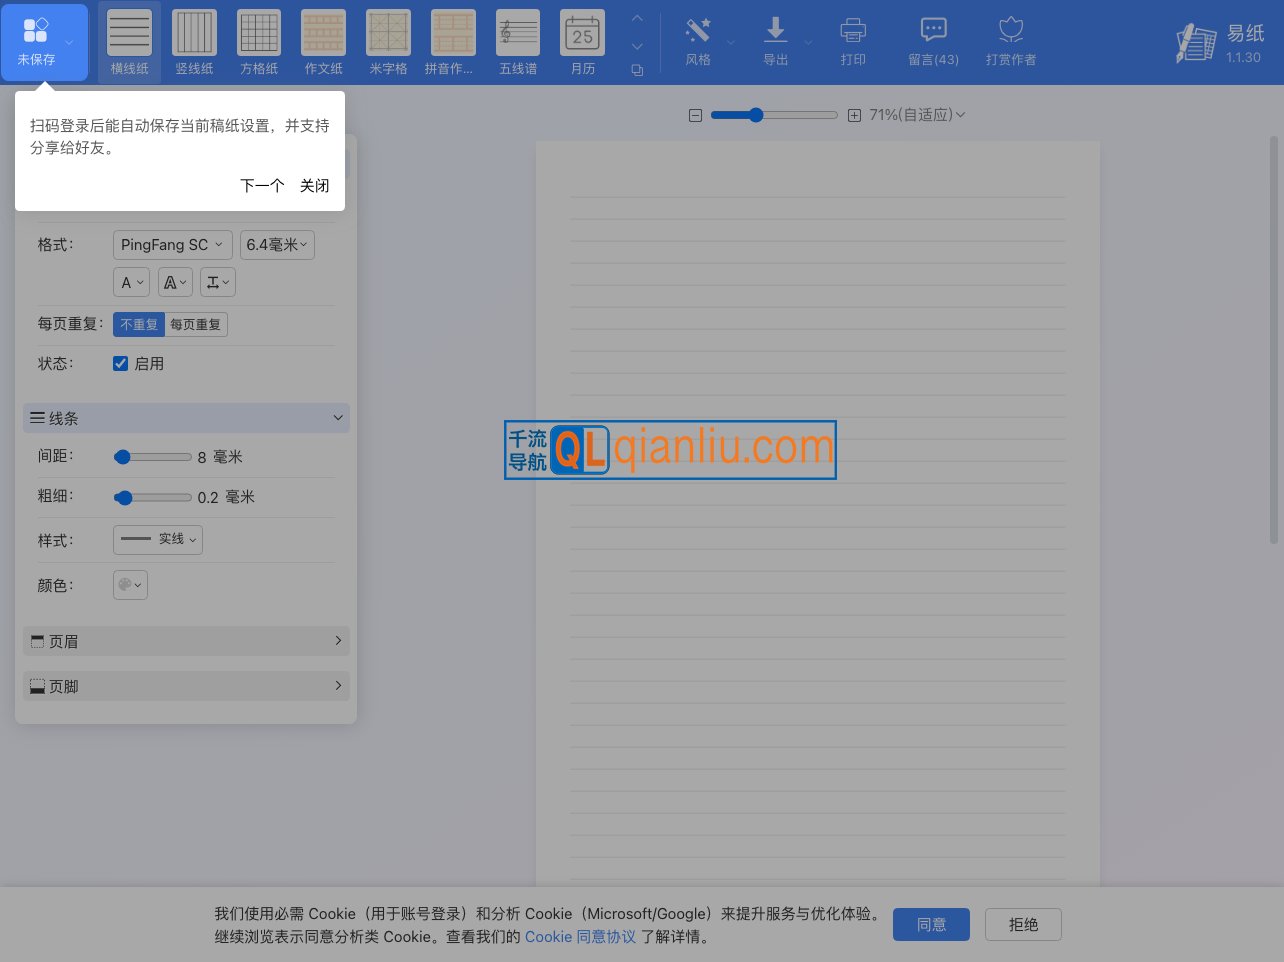The height and width of the screenshot is (962, 1284).
Task: Open the 米字格 character practice grid
Action: [388, 42]
